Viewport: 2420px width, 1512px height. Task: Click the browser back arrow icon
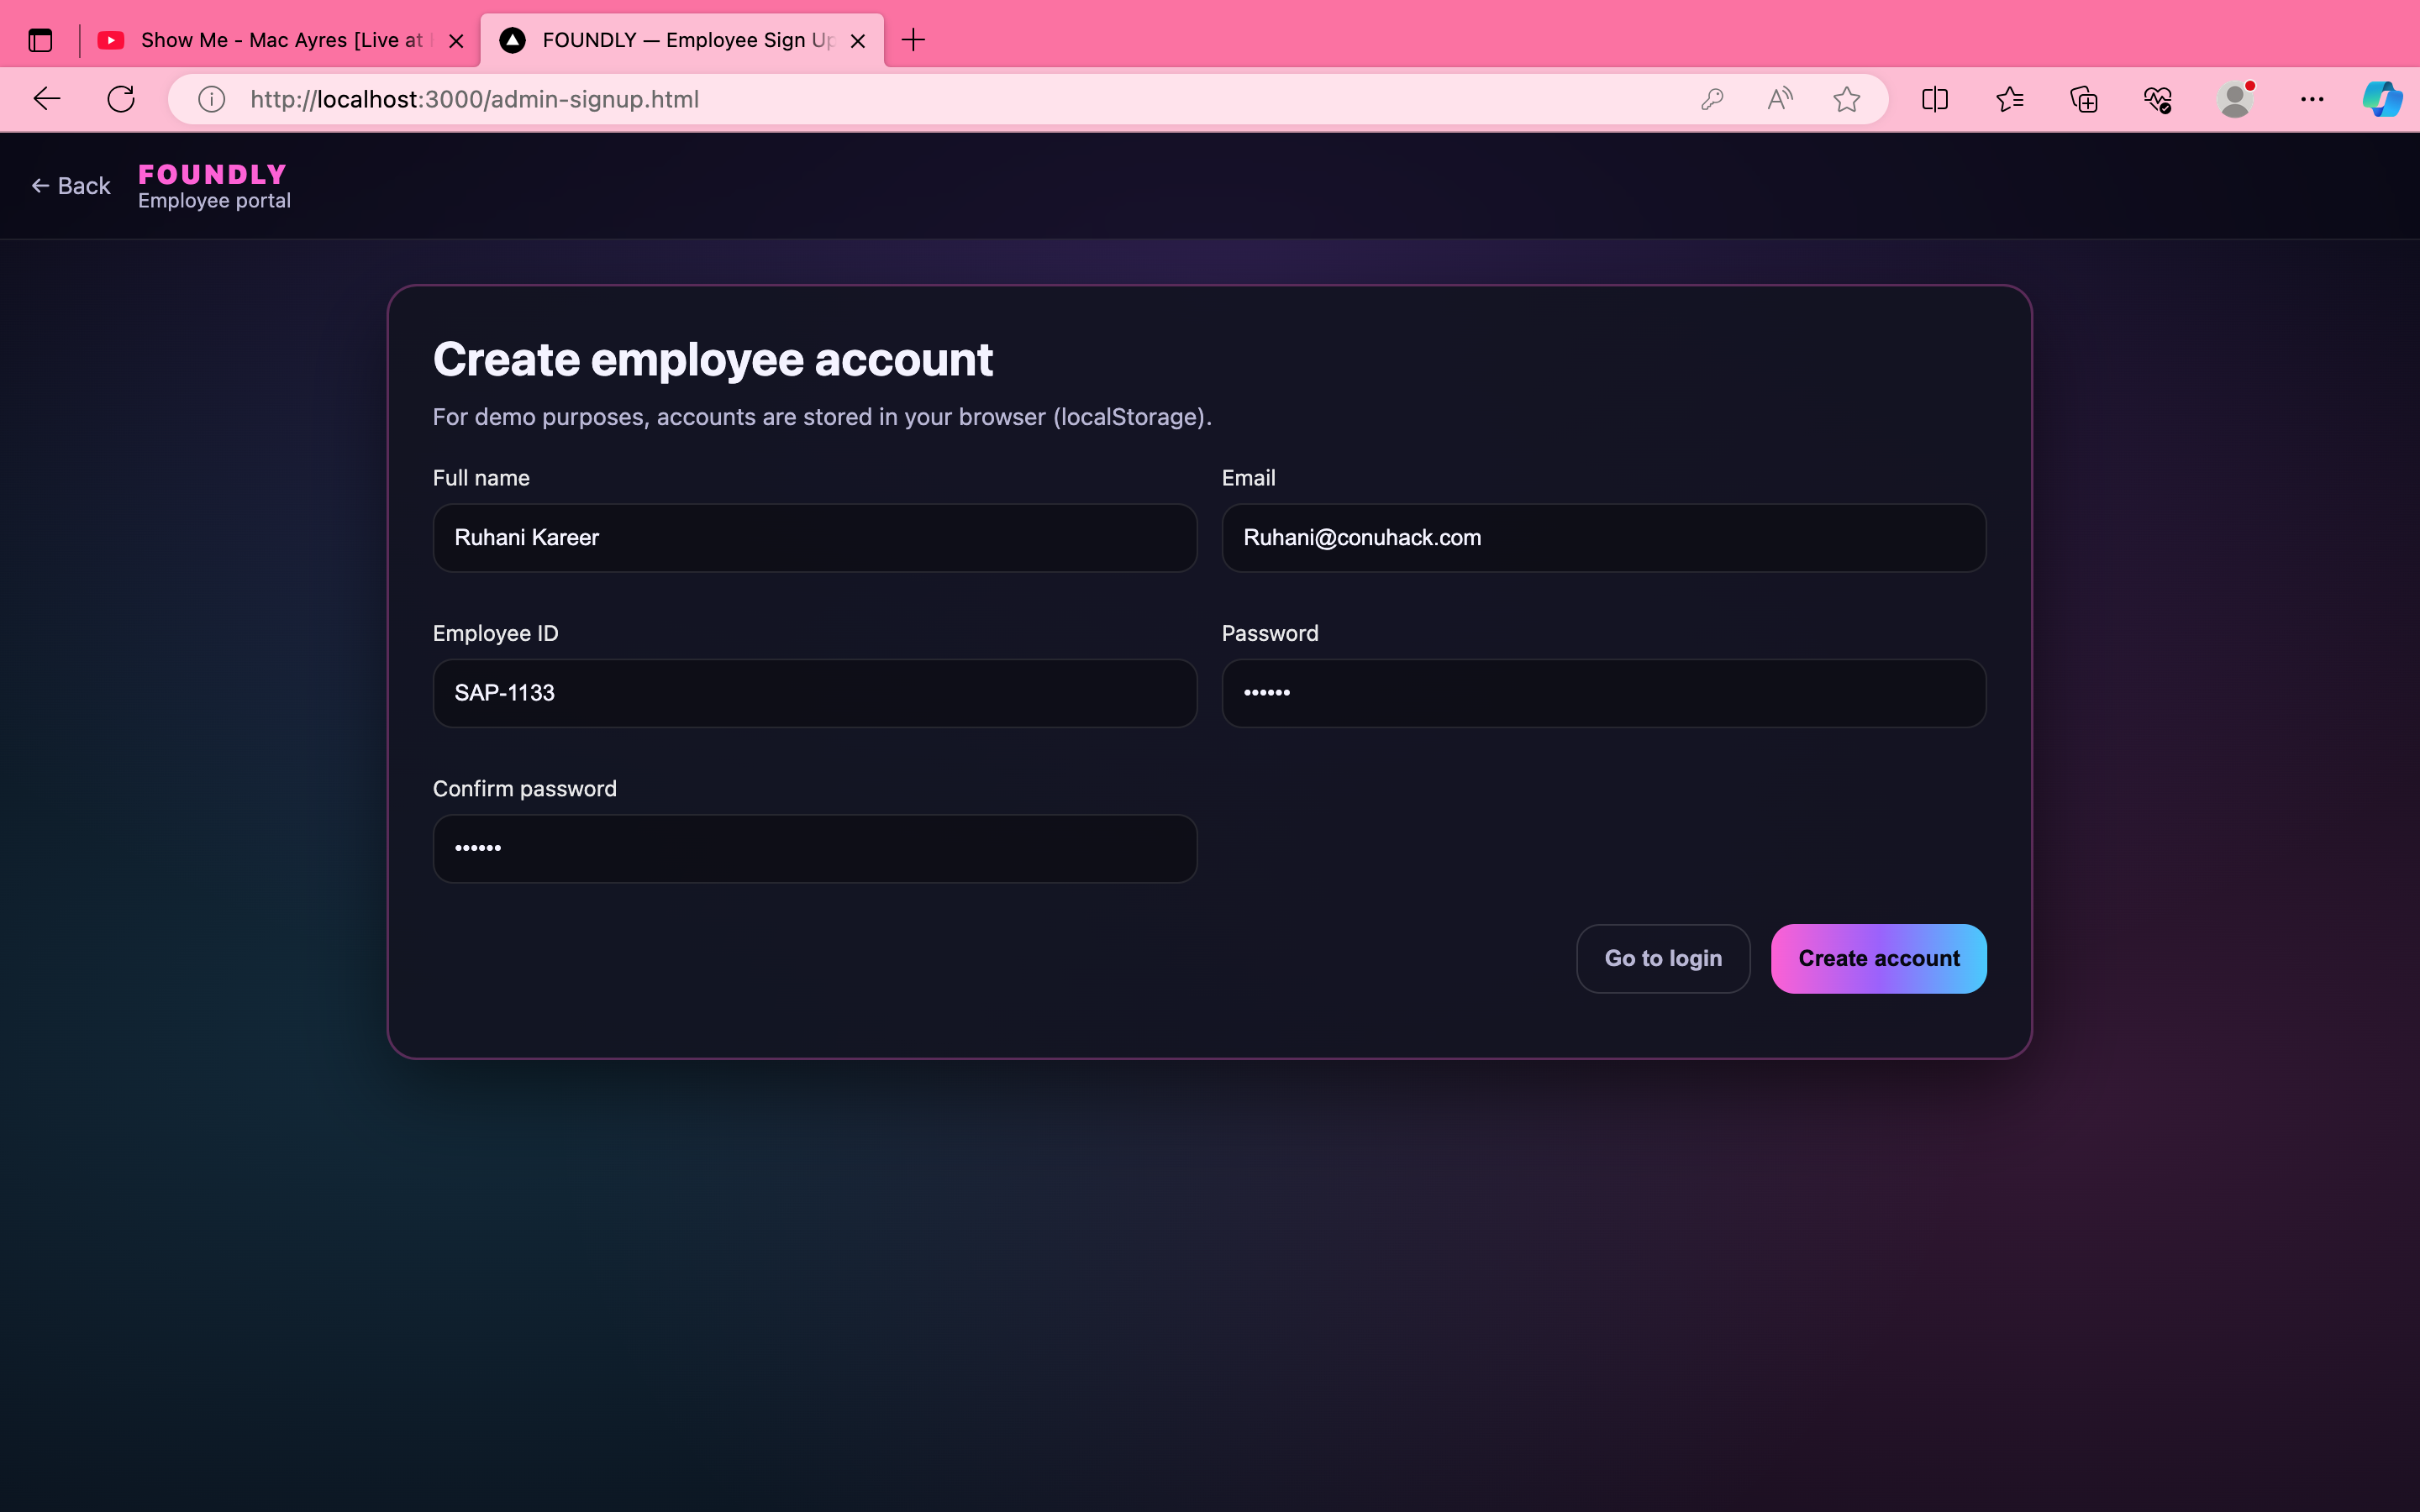click(x=47, y=99)
